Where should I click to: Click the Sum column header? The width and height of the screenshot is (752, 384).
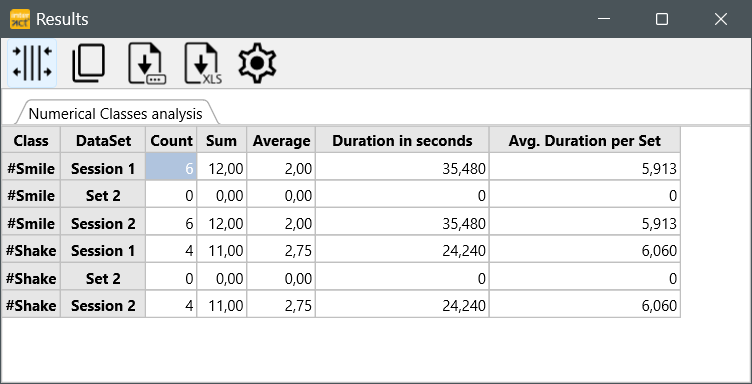[222, 140]
